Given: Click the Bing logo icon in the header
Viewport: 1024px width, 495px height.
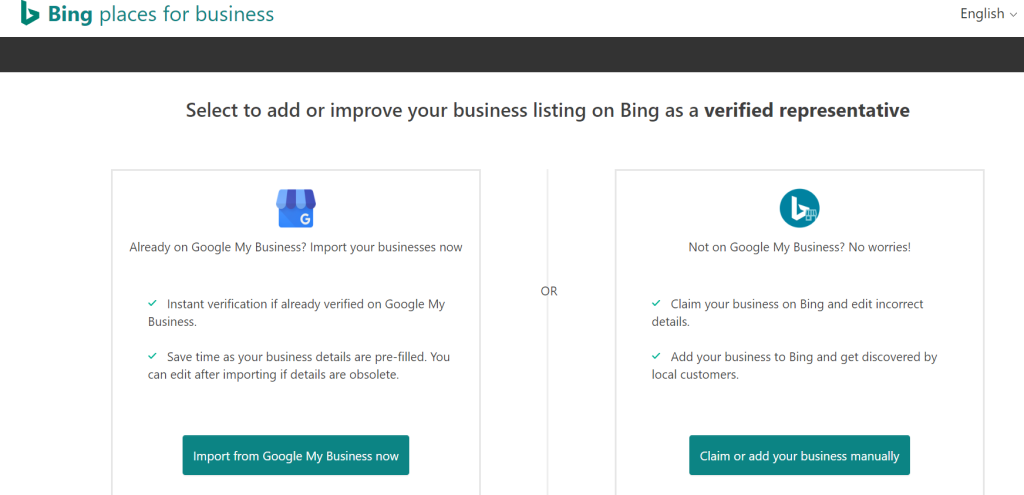Looking at the screenshot, I should pos(29,13).
